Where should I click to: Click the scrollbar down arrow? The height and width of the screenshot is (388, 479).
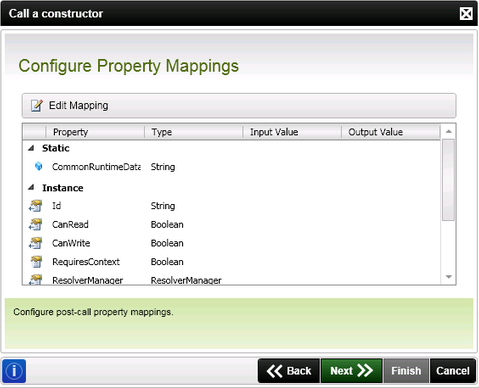click(449, 277)
